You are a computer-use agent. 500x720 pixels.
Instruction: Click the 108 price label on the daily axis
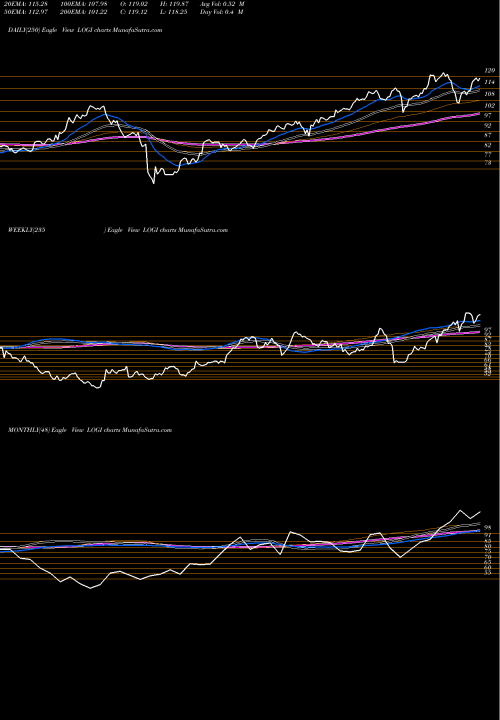[490, 94]
